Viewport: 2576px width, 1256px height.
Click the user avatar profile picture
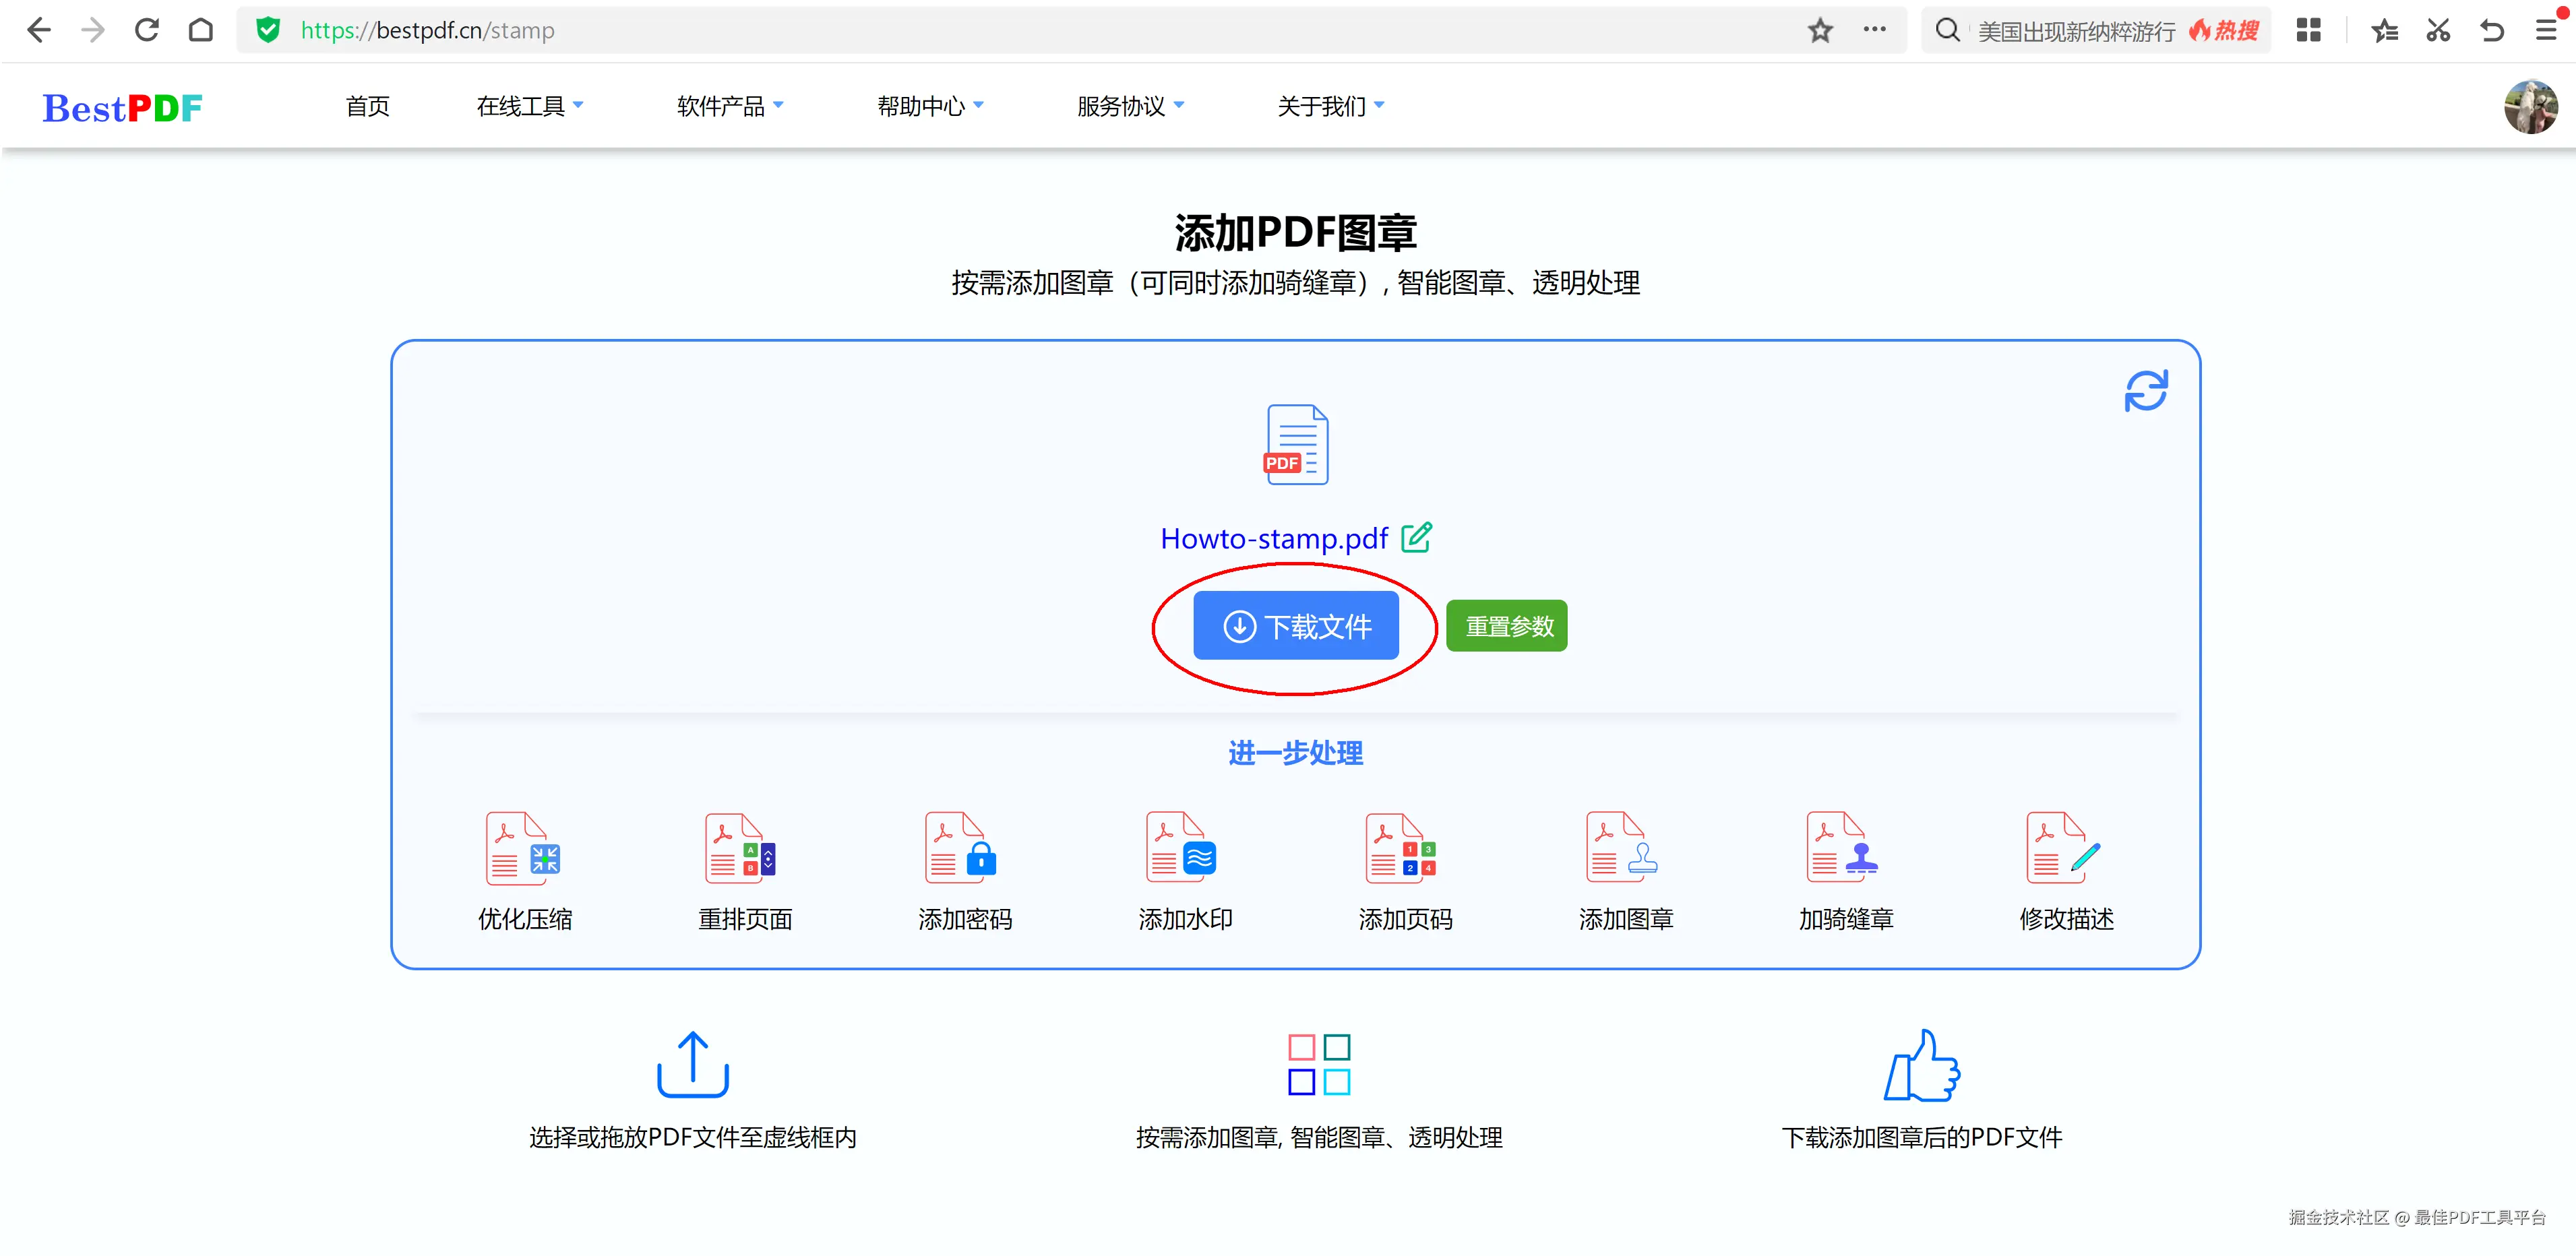(x=2530, y=107)
